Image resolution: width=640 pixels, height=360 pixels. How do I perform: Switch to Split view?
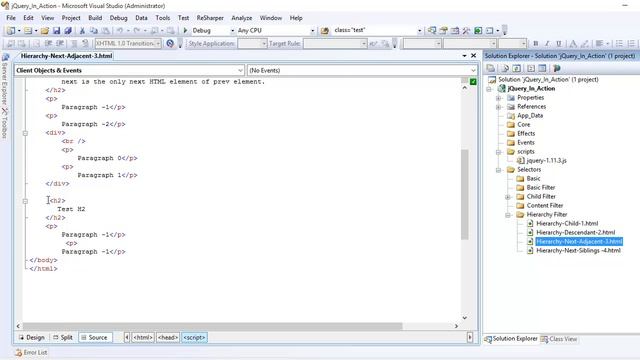click(x=63, y=338)
